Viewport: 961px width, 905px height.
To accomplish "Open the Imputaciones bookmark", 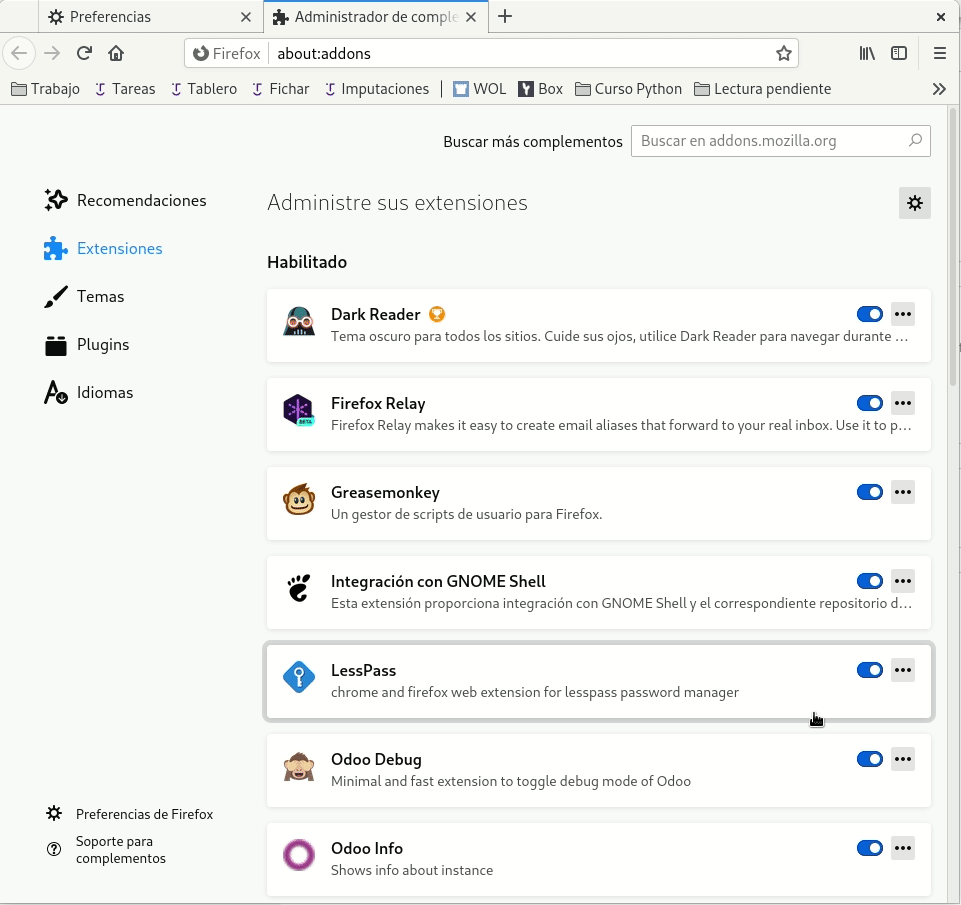I will point(376,89).
